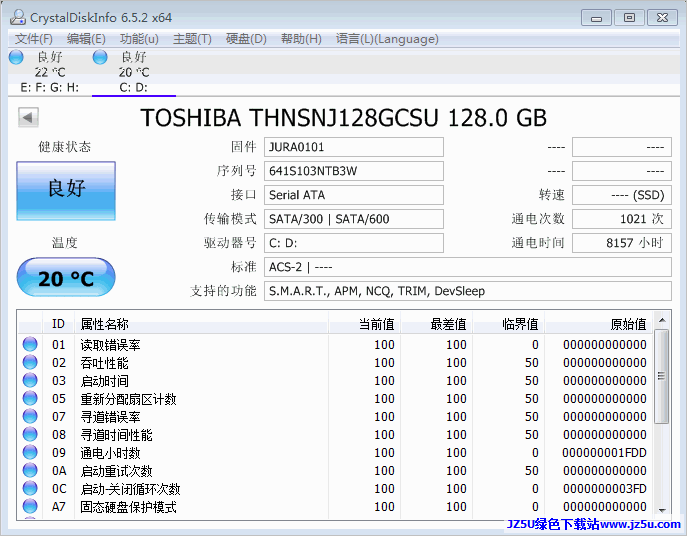Click the supported features field S.M.A.R.T., APM
The height and width of the screenshot is (536, 687).
coord(467,291)
